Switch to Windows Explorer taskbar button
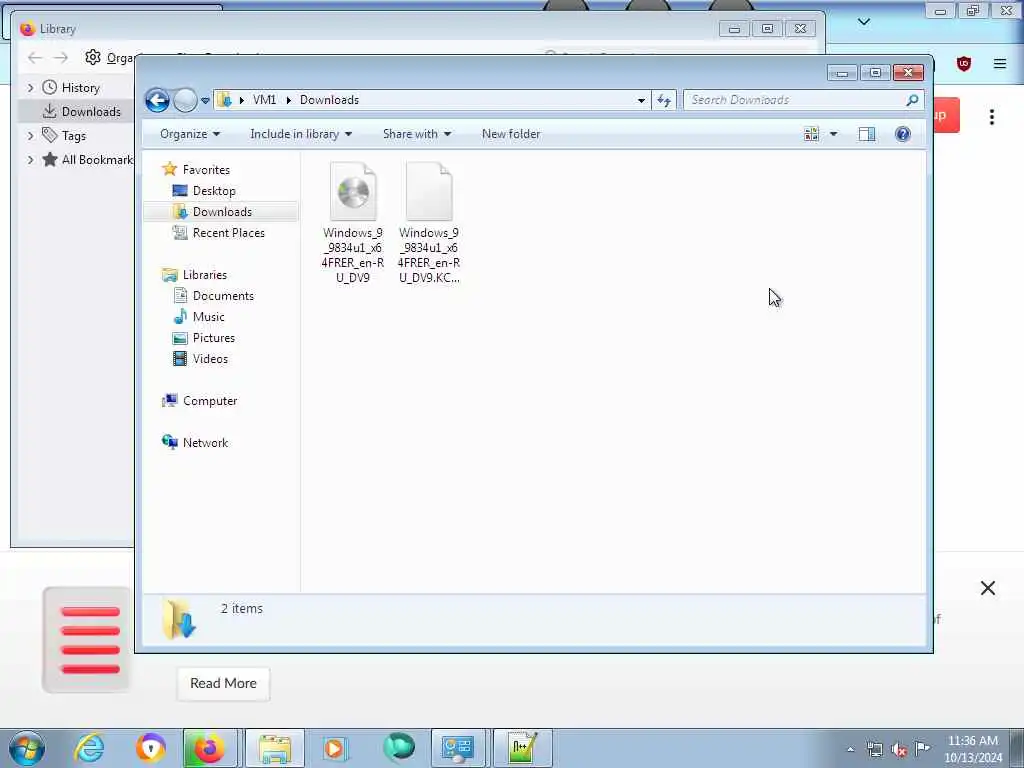Viewport: 1024px width, 768px height. pos(275,748)
